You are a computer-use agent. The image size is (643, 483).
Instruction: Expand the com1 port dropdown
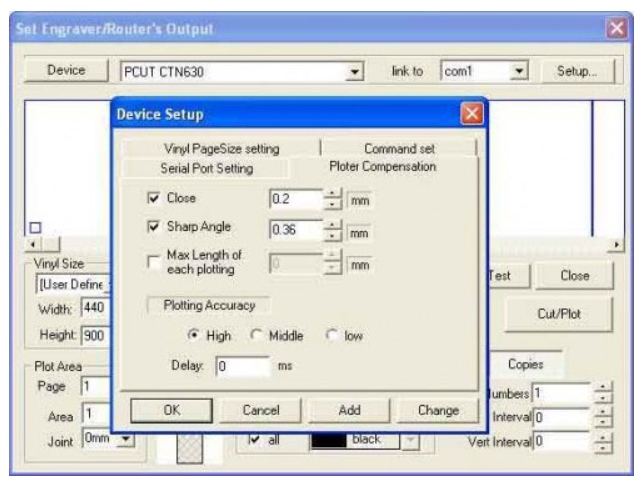coord(520,73)
